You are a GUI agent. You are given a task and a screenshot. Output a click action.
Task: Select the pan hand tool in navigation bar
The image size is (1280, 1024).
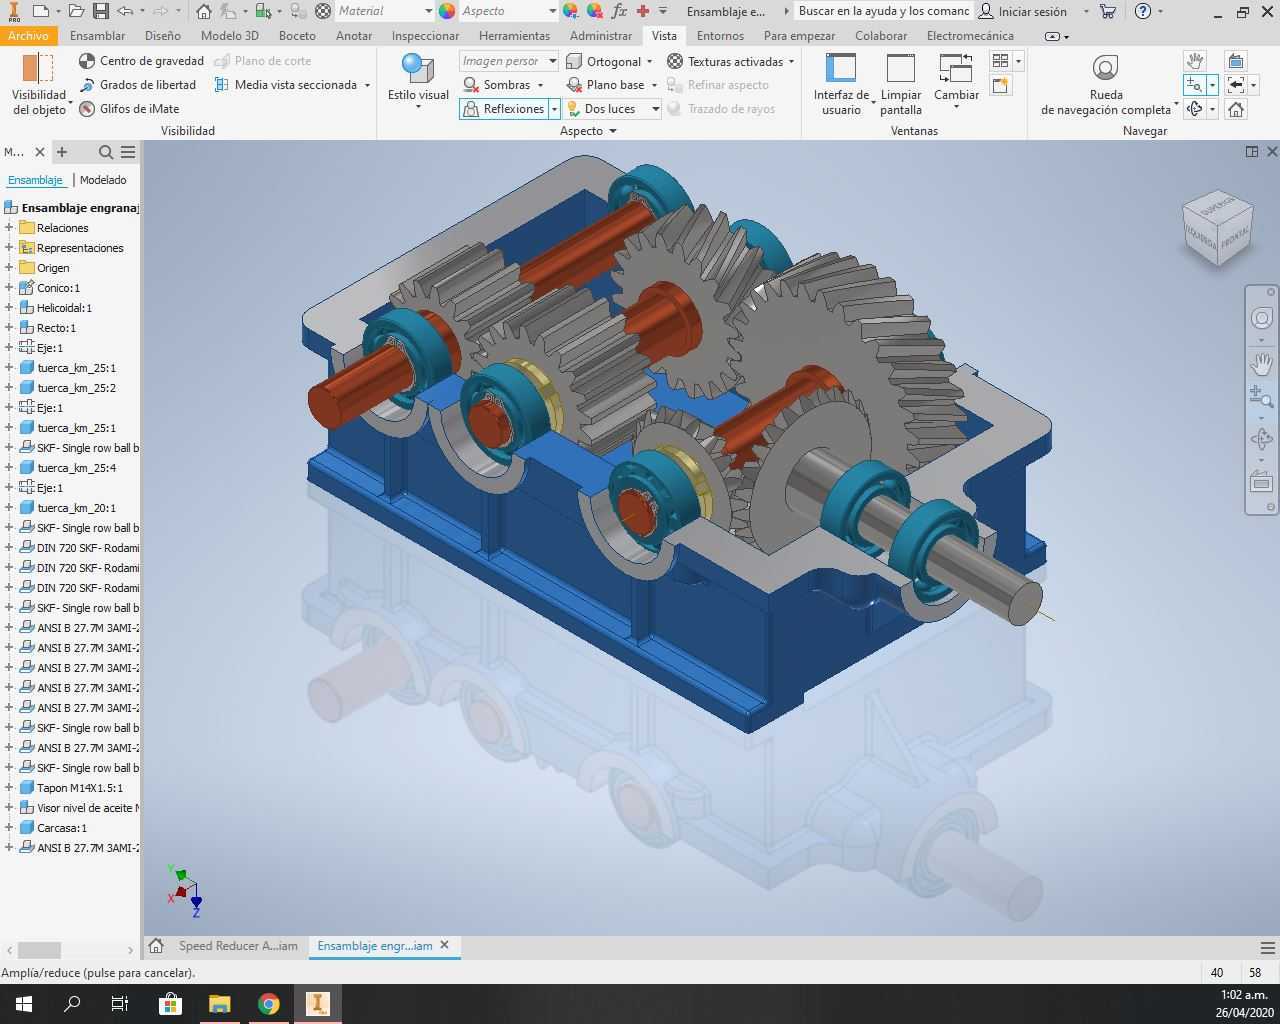click(x=1262, y=364)
